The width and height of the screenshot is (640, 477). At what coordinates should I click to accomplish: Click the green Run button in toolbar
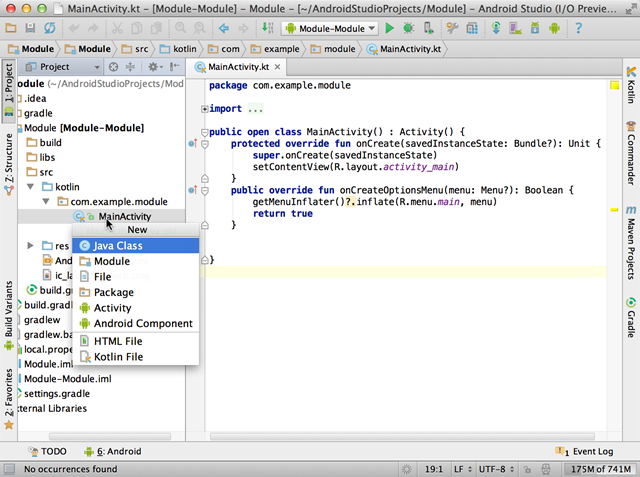tap(390, 28)
